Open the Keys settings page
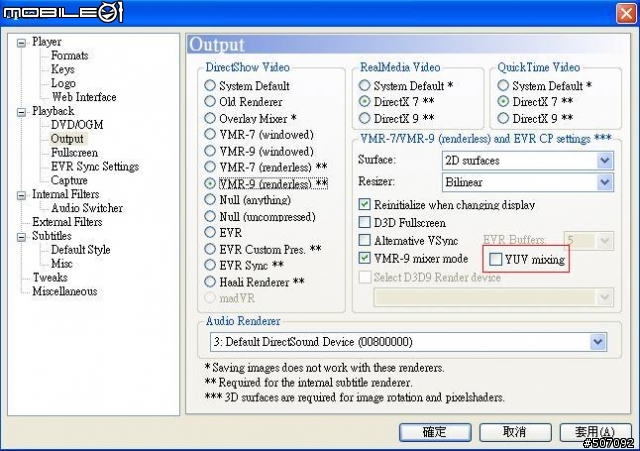Viewport: 640px width, 451px height. [62, 69]
